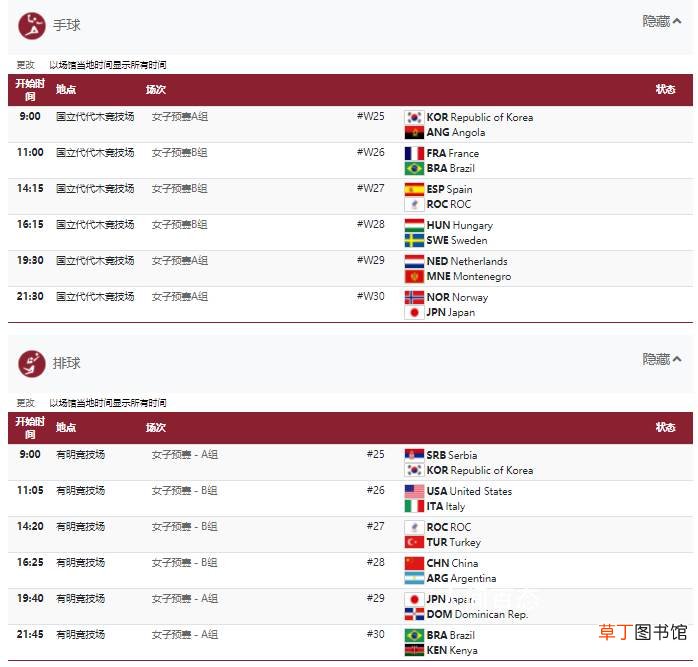Click the volleyball sport pictogram icon
This screenshot has height=667, width=698.
point(32,363)
